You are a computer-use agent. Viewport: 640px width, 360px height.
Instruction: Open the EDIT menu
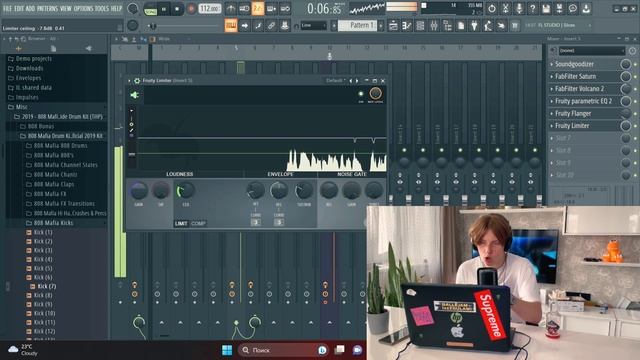pyautogui.click(x=19, y=8)
